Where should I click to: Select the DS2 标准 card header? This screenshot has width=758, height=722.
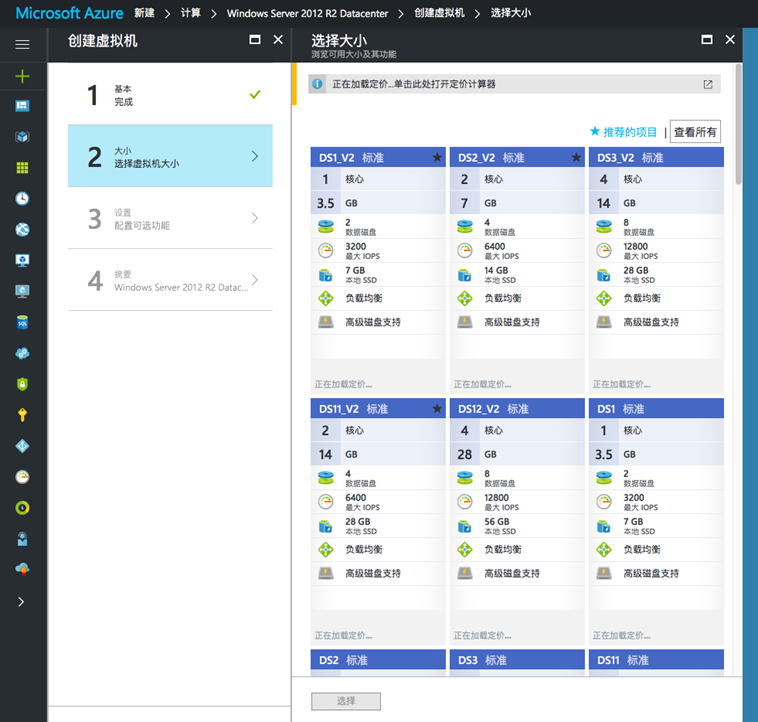(x=378, y=660)
